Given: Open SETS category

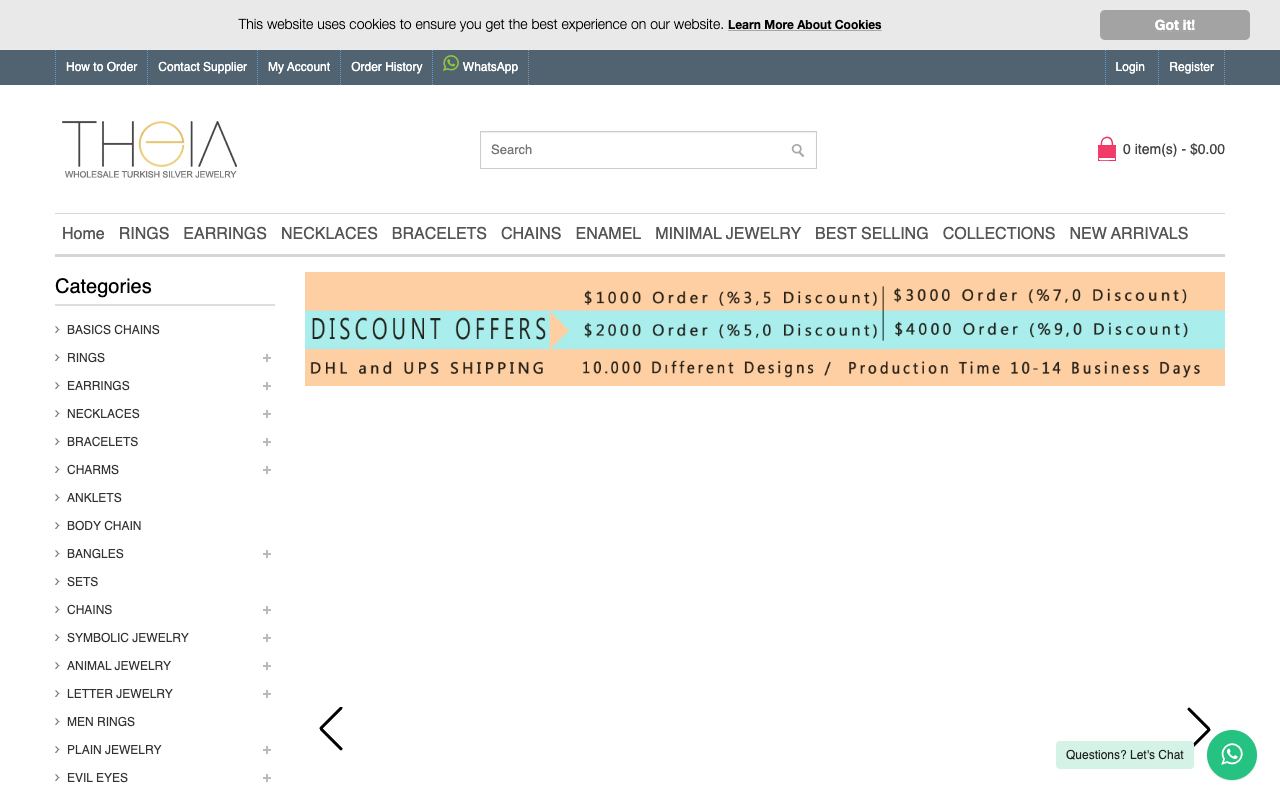Looking at the screenshot, I should 82,582.
